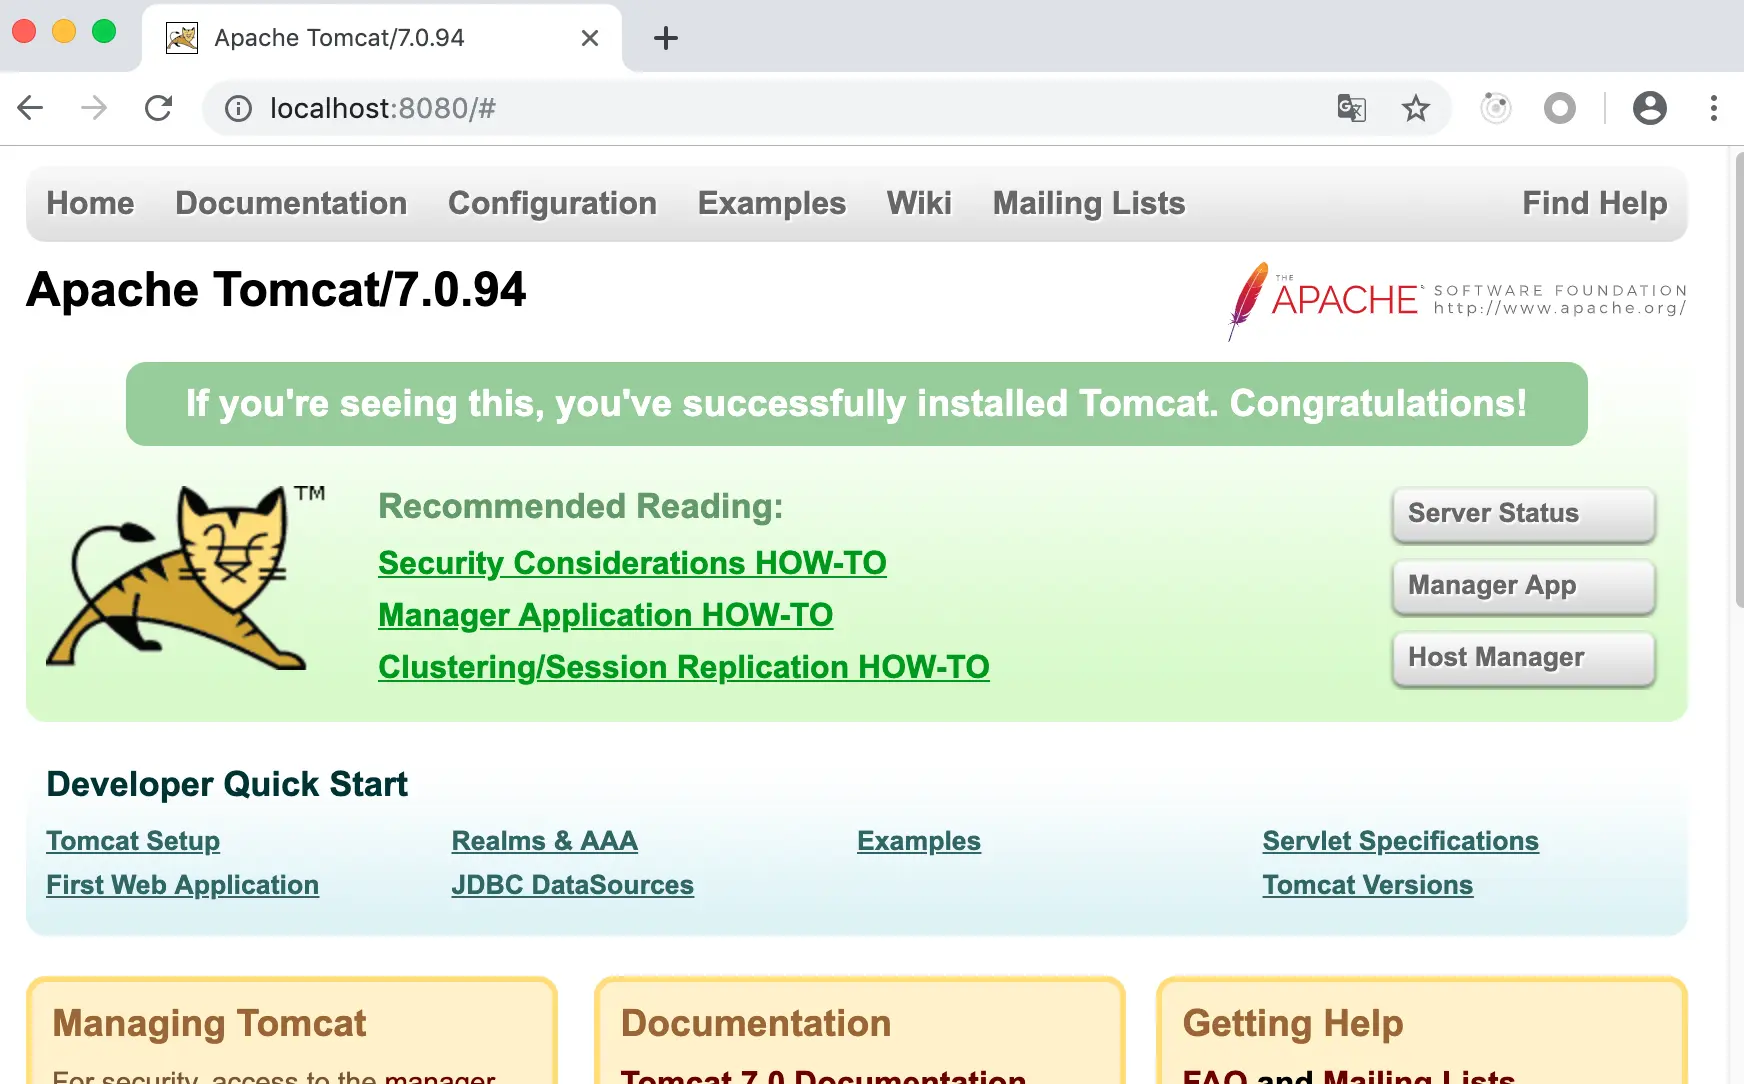
Task: Click the Apache Tomcat/7.0.94 page heading
Action: tap(276, 290)
